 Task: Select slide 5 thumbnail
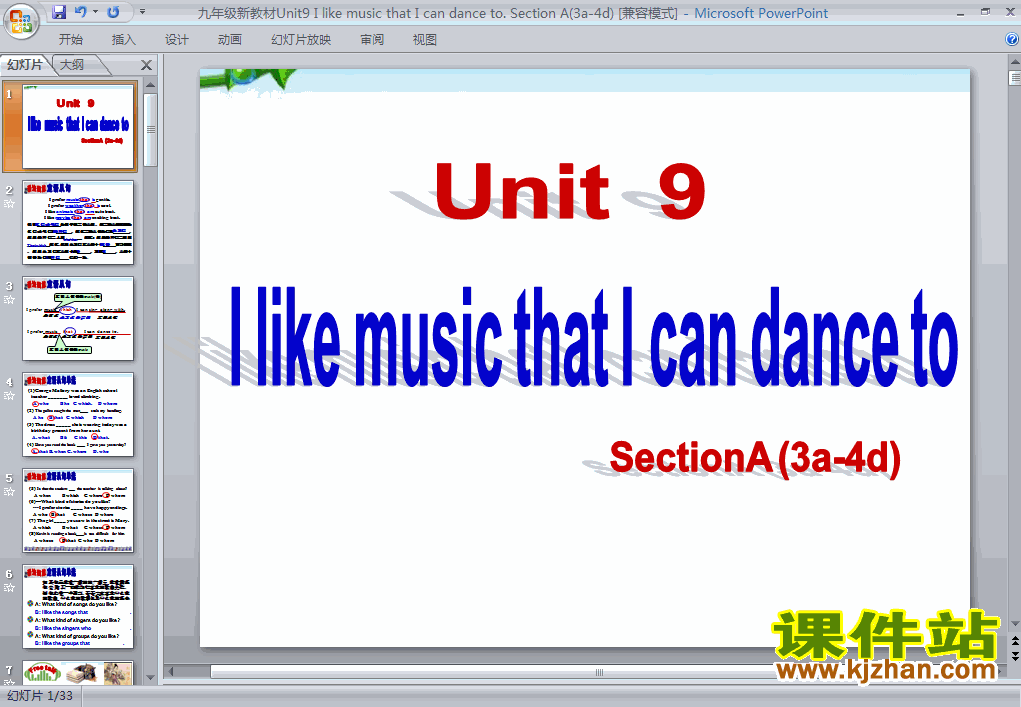78,510
